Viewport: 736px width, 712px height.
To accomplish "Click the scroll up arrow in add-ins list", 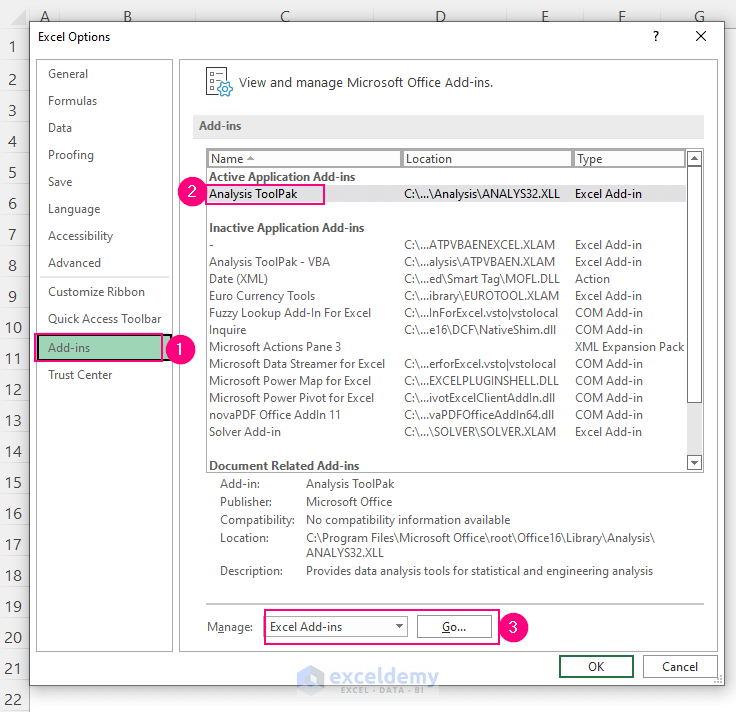I will [694, 159].
